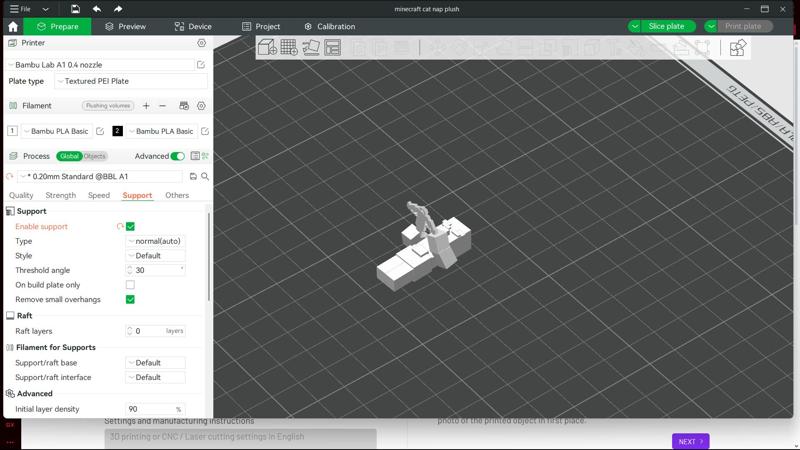The image size is (800, 450).
Task: Uncheck the Enable support checkbox
Action: pyautogui.click(x=131, y=227)
